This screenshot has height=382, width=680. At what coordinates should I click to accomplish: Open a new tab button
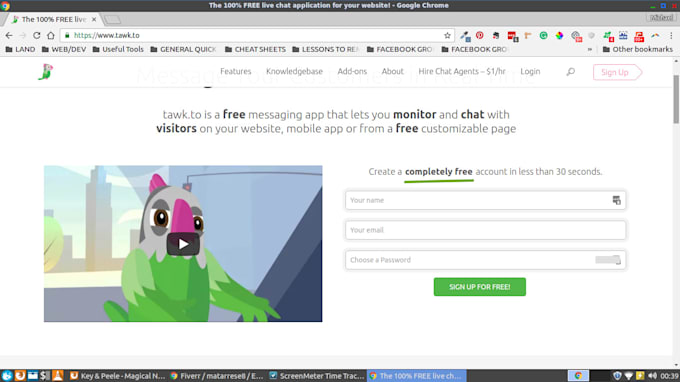[x=113, y=20]
